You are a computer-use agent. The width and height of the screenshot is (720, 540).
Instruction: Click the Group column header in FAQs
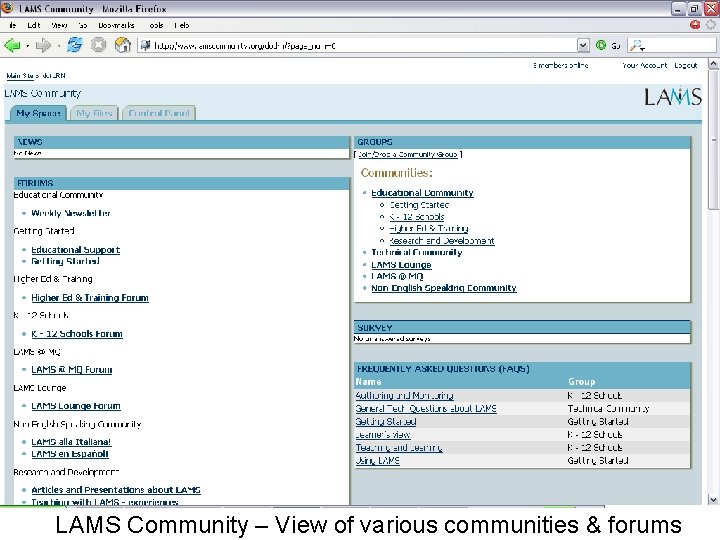[x=581, y=382]
